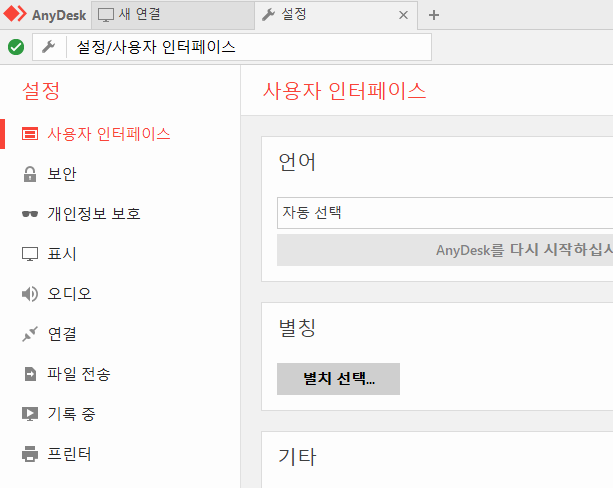
Task: Click the wrench icon beside address field
Action: click(49, 47)
